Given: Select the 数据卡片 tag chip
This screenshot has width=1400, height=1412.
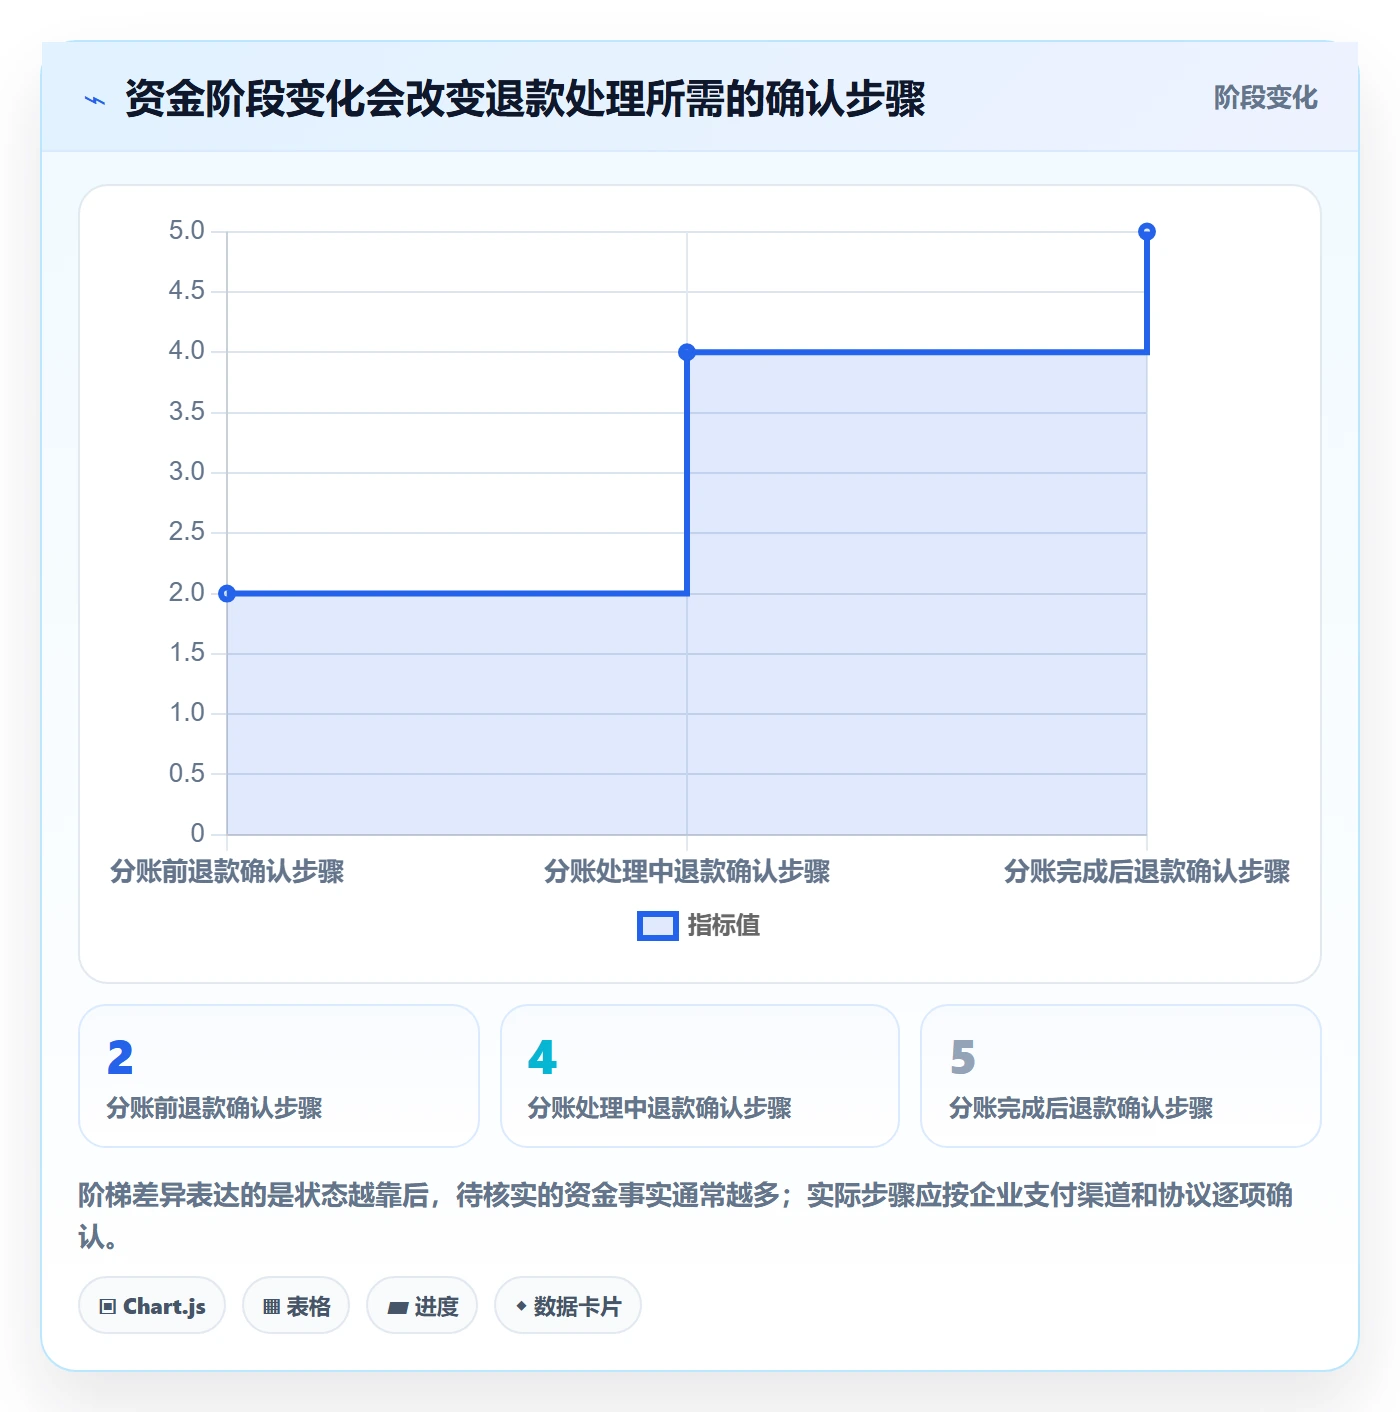Looking at the screenshot, I should pos(568,1306).
